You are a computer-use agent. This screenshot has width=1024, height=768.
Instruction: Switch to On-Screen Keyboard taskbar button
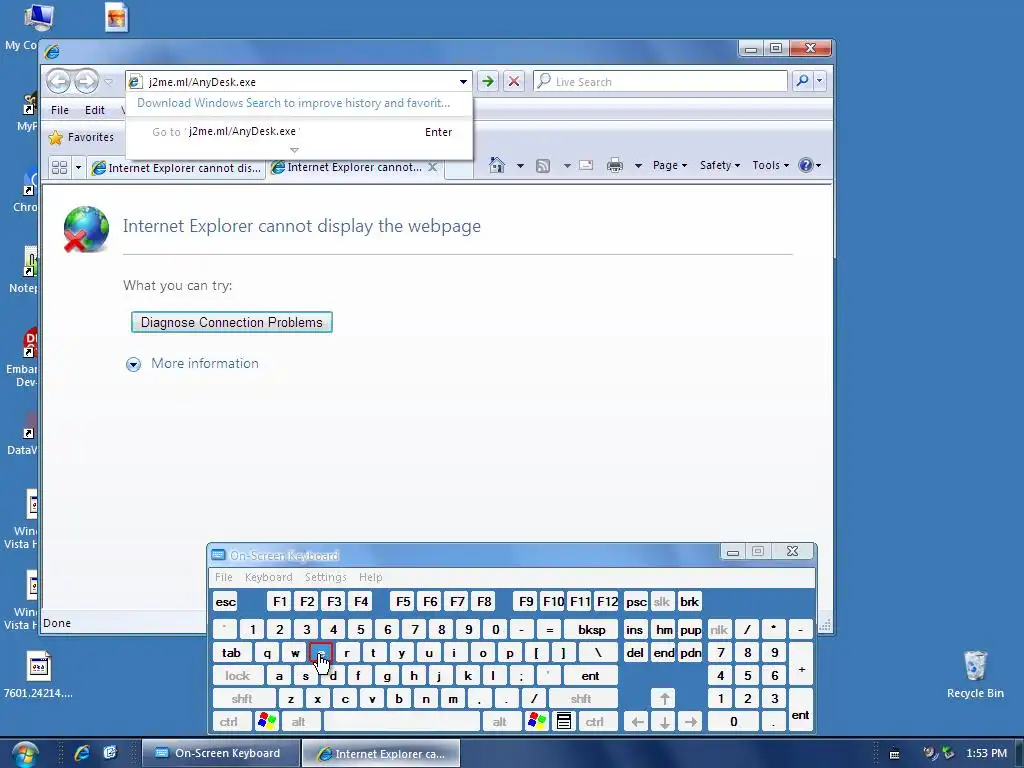click(x=220, y=753)
